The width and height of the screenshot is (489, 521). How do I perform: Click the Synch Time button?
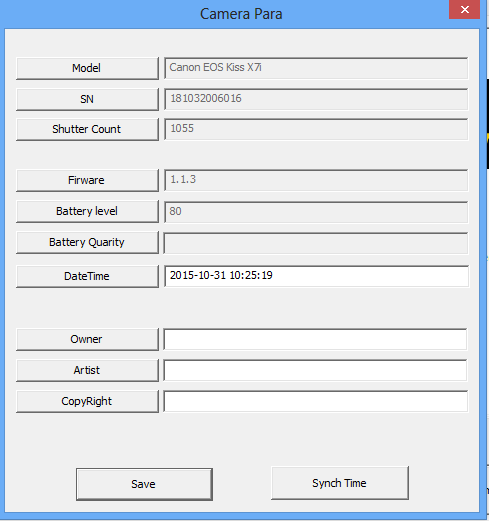coord(340,483)
